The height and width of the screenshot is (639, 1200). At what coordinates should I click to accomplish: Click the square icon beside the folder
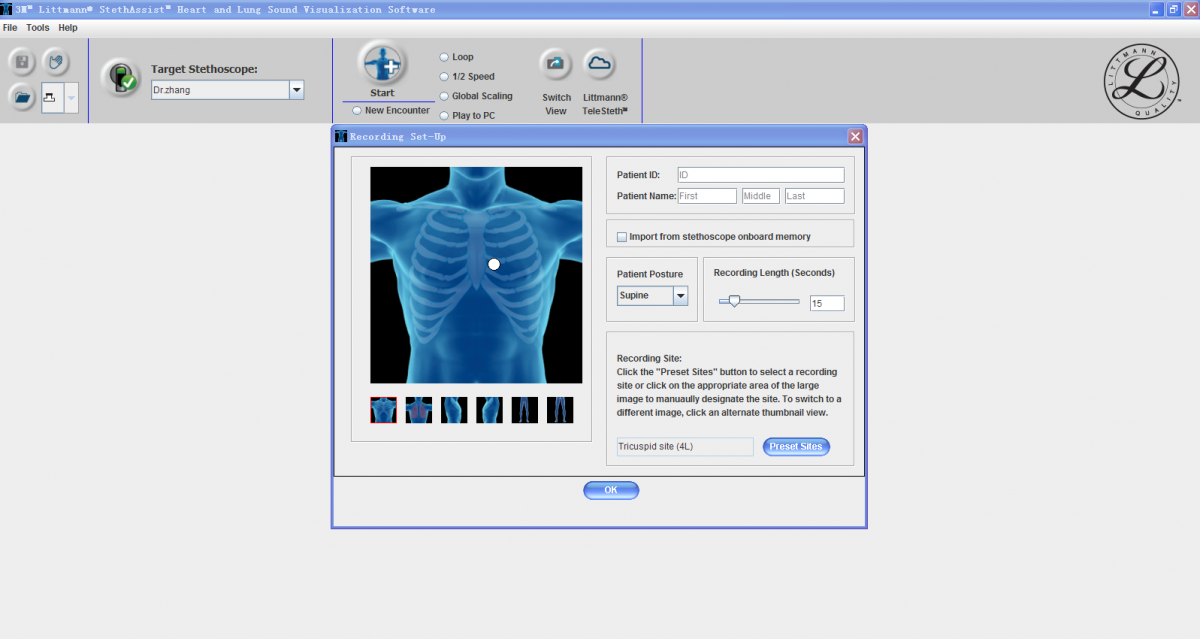point(52,98)
